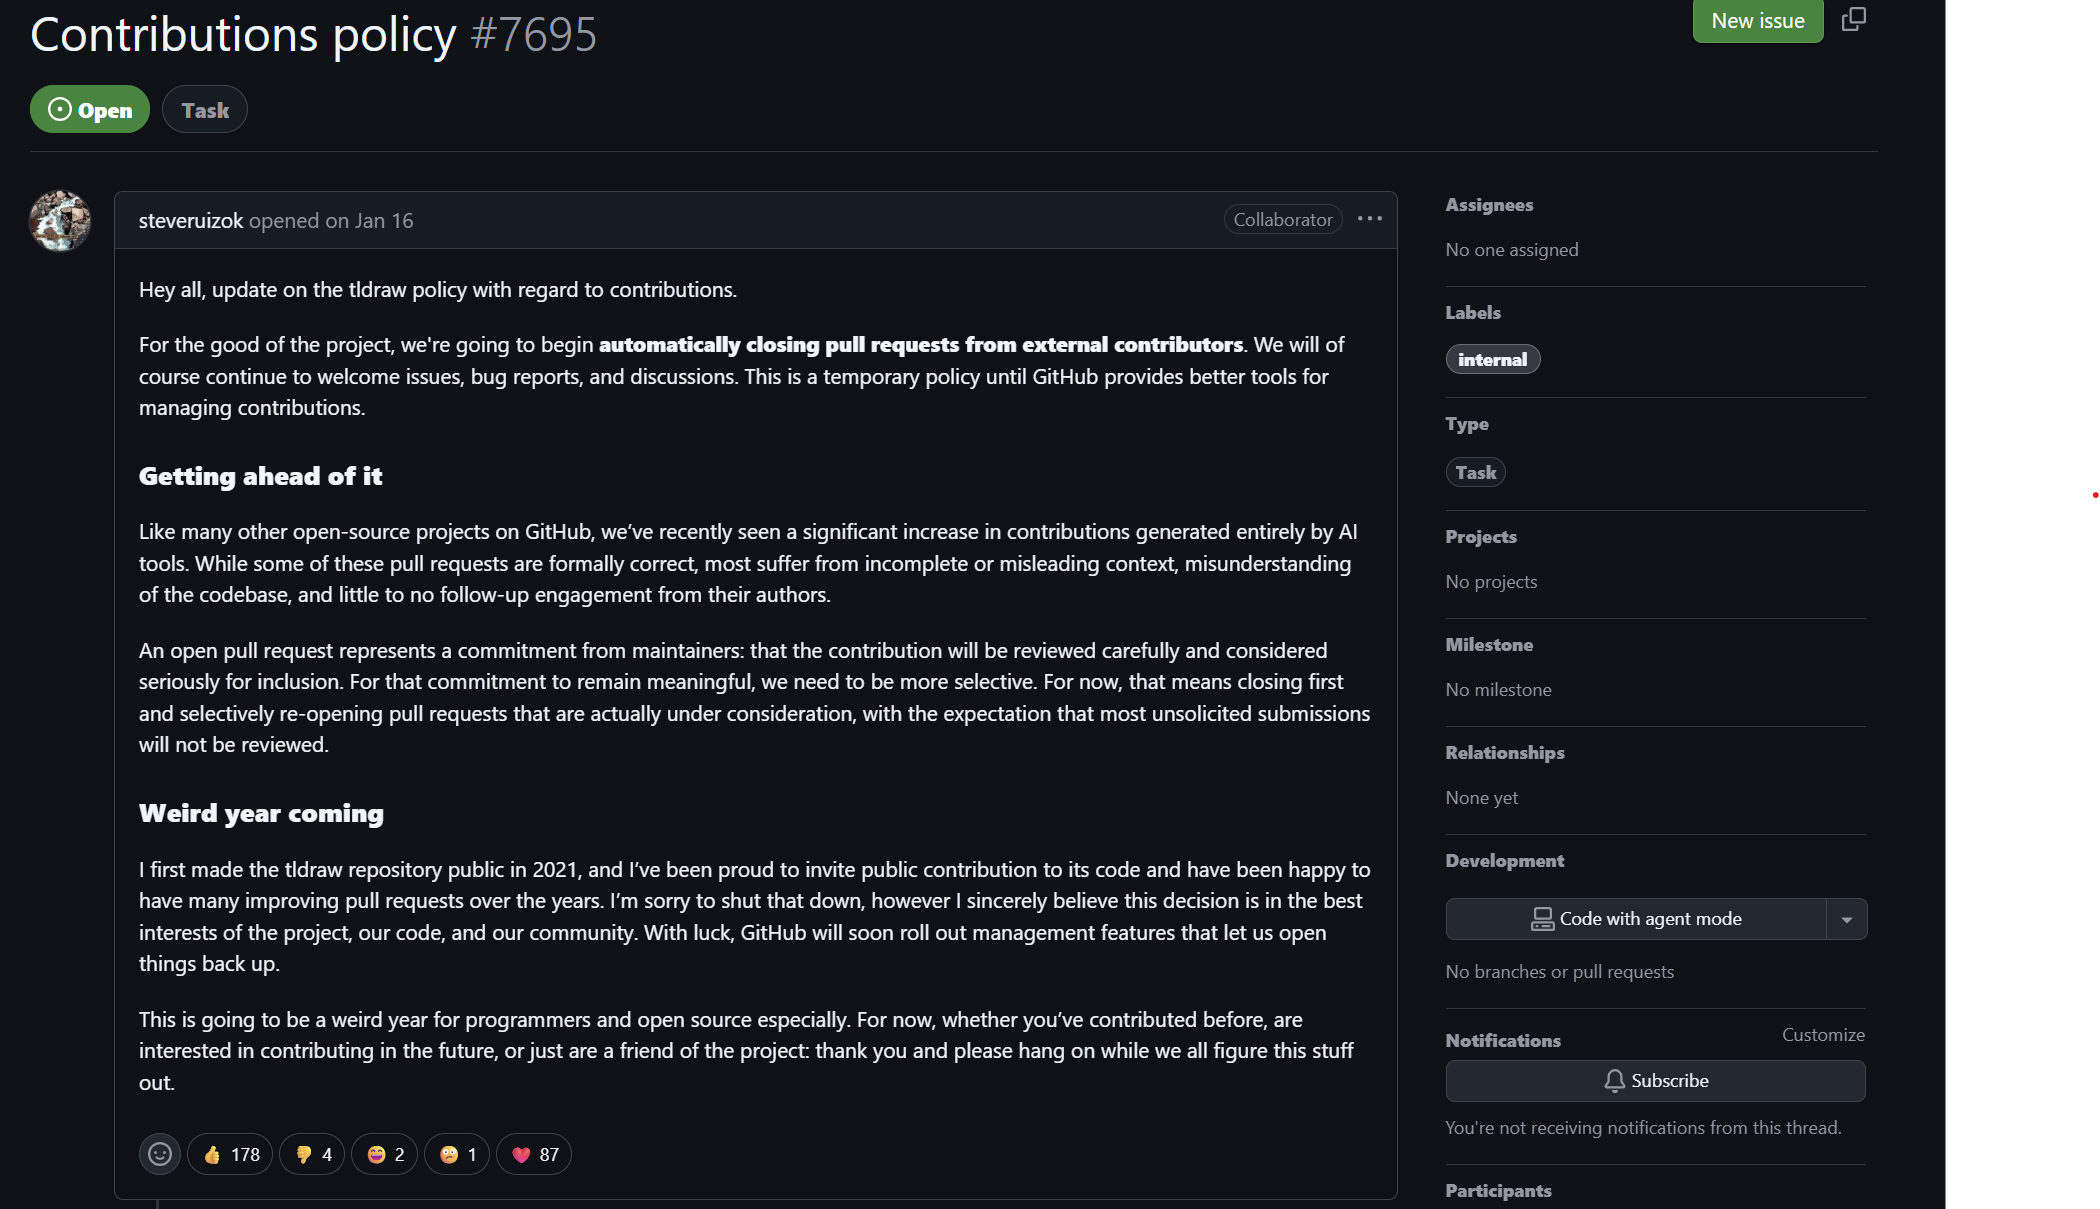Click the New issue button
The image size is (2100, 1209).
click(1757, 21)
